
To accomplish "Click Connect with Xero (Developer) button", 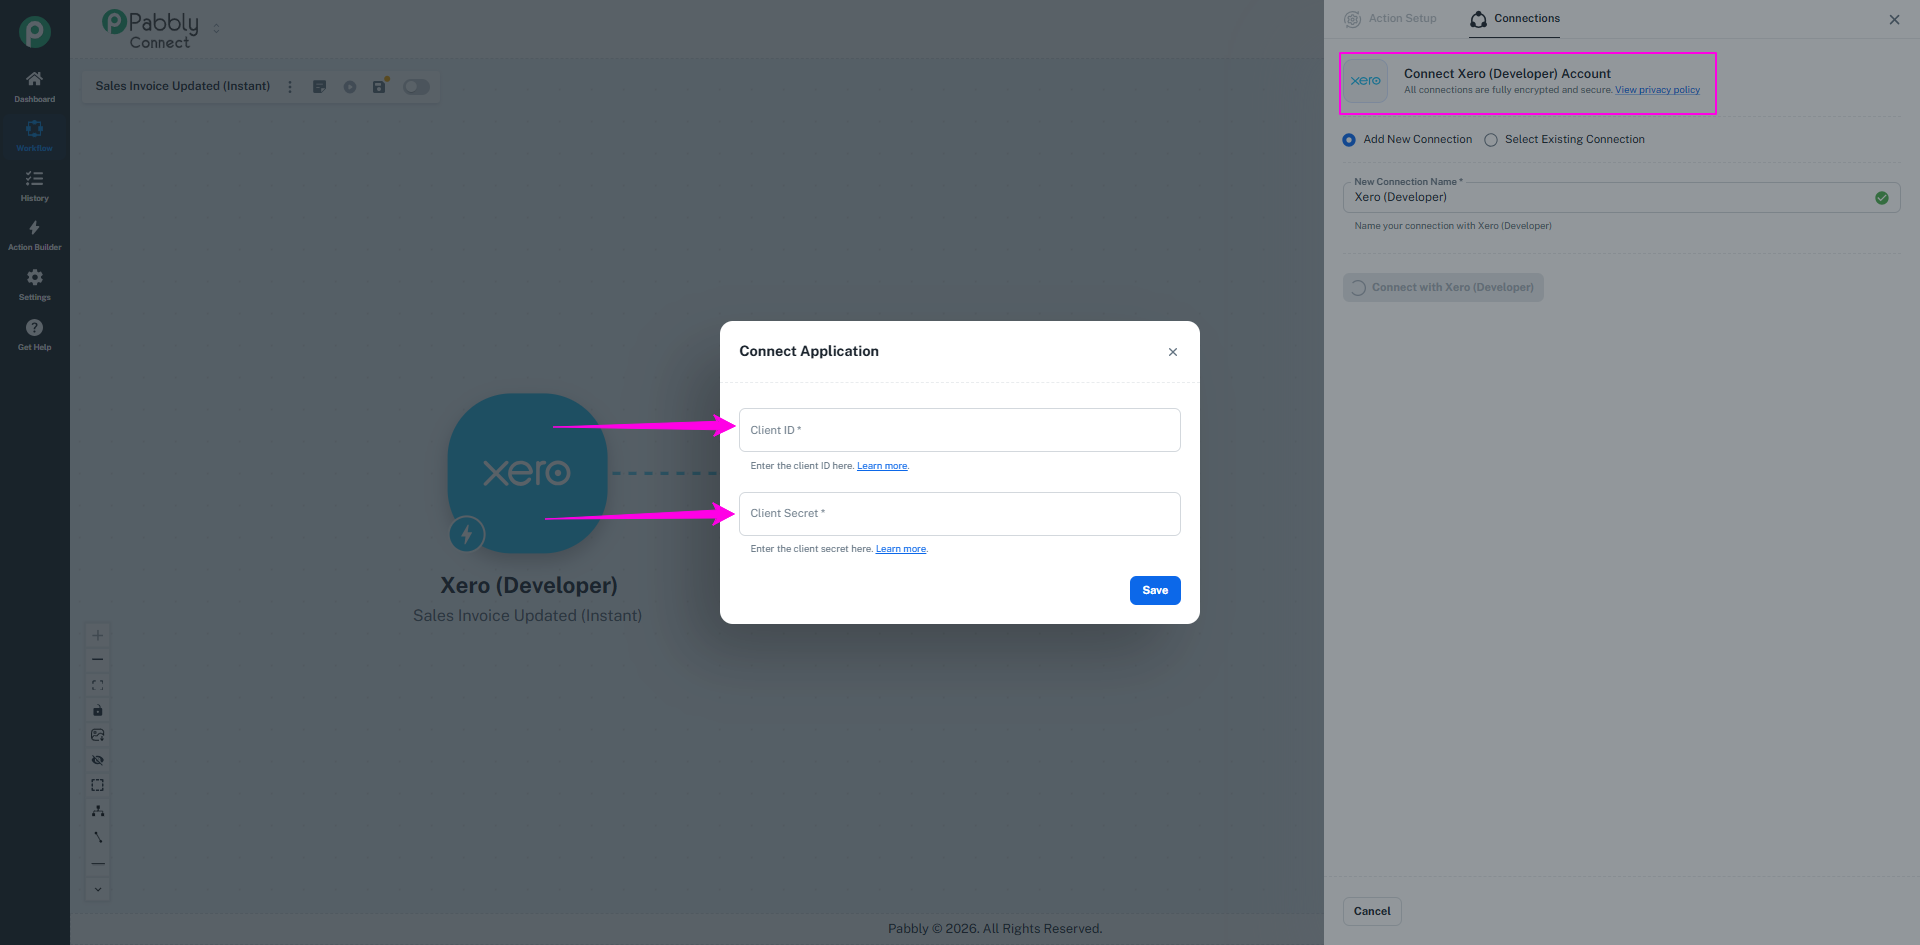I will tap(1443, 288).
